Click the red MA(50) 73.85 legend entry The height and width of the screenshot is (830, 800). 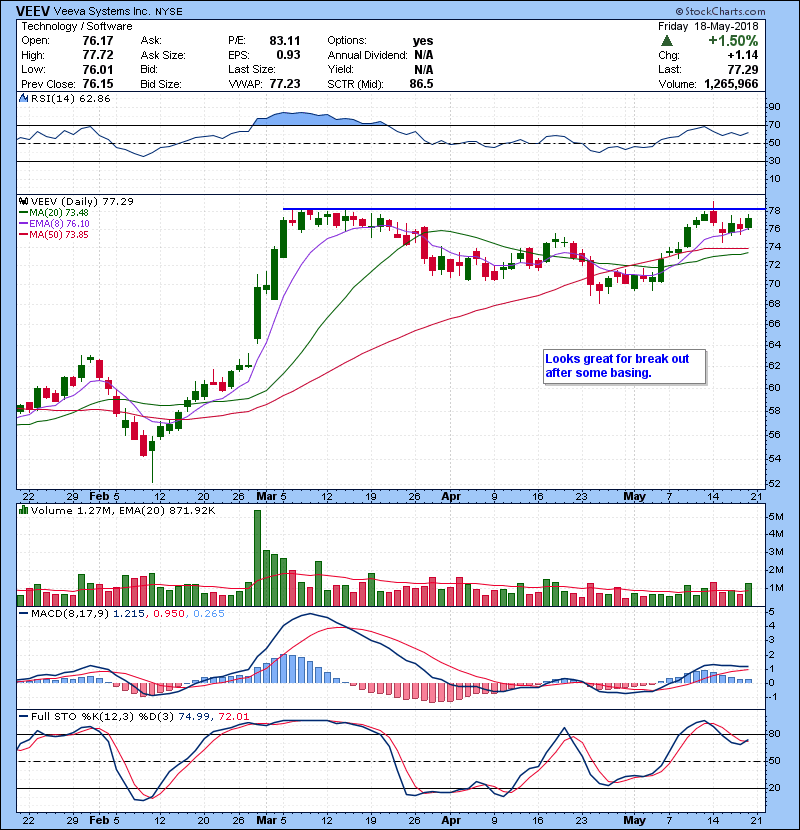click(x=55, y=235)
